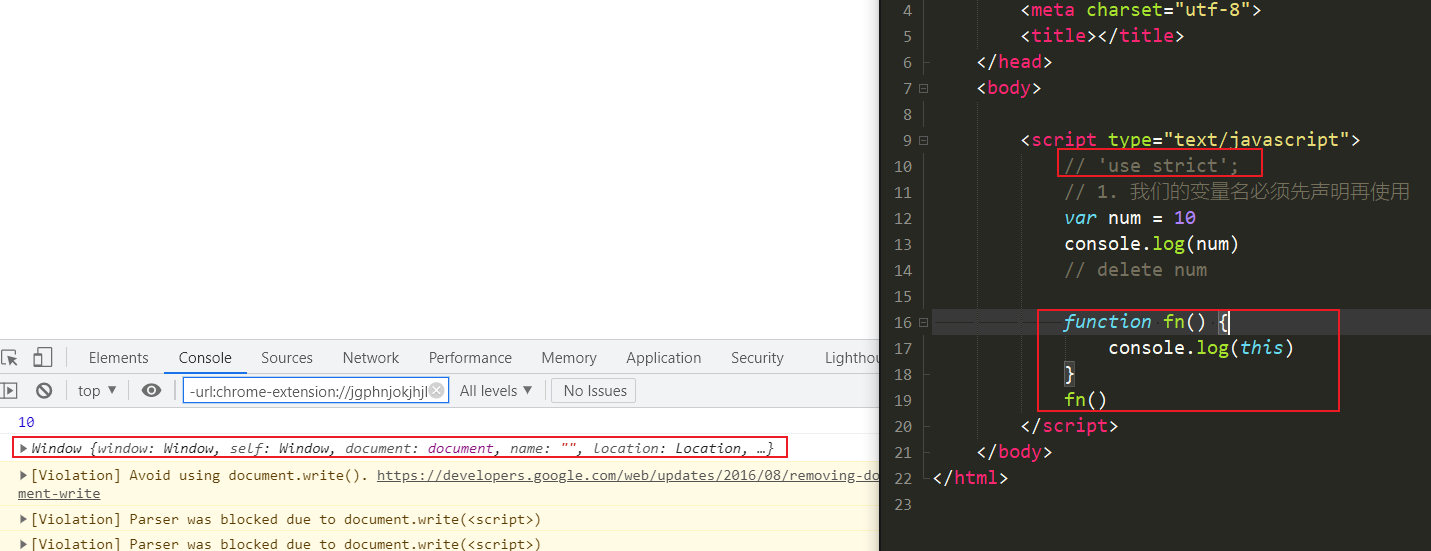Open the developers.google.com document-write link
This screenshot has width=1431, height=551.
[x=627, y=476]
